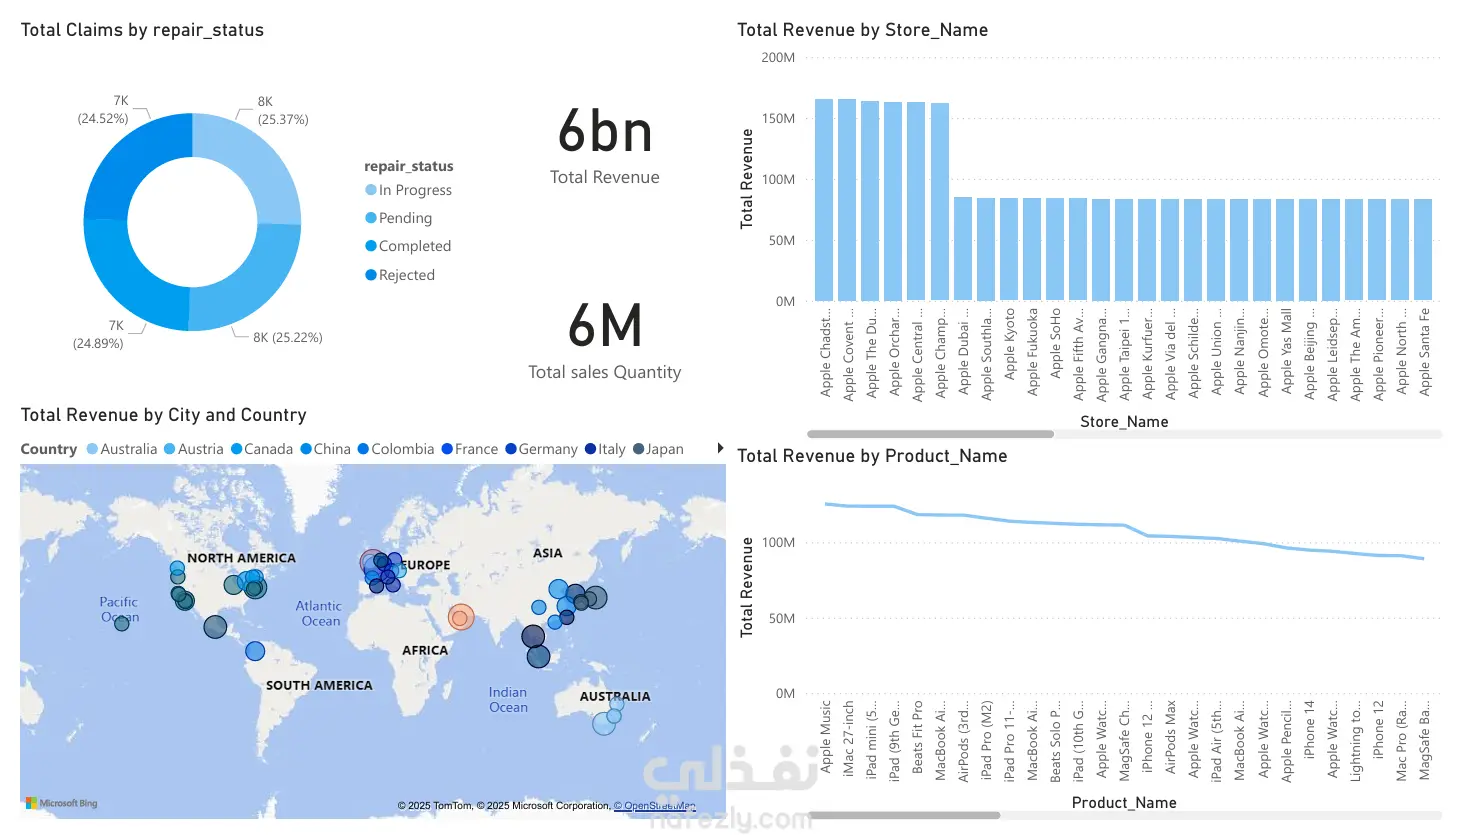Click the Product_Name chart horizontal scrollbar

coord(904,815)
